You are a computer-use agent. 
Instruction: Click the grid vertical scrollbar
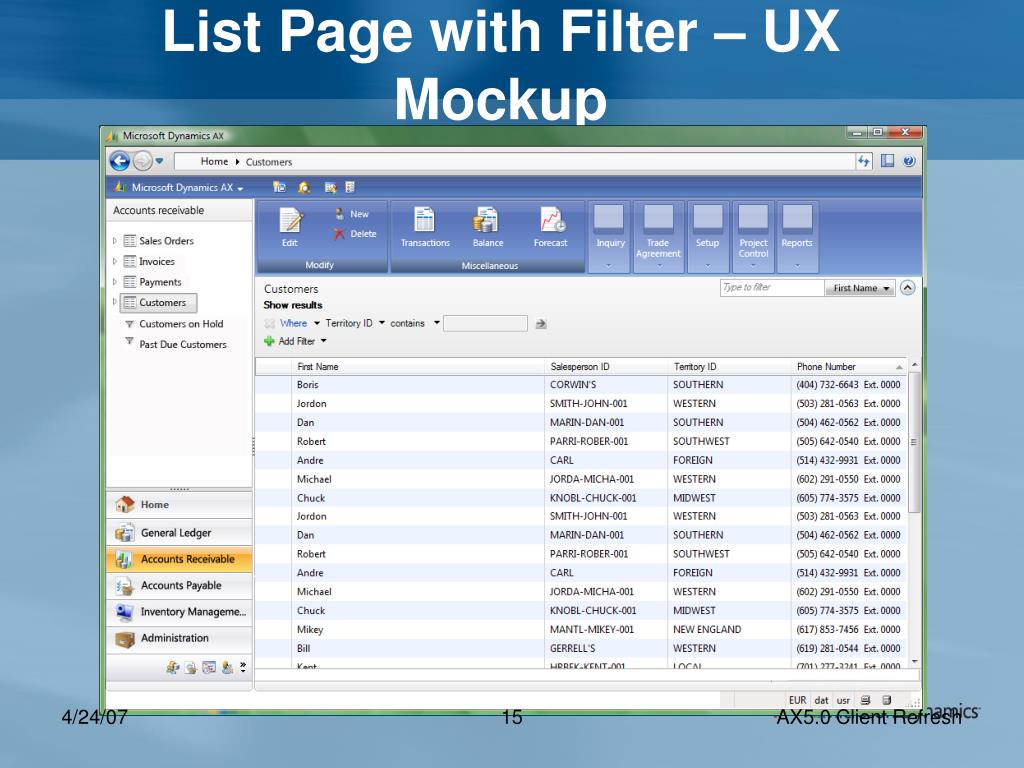914,443
